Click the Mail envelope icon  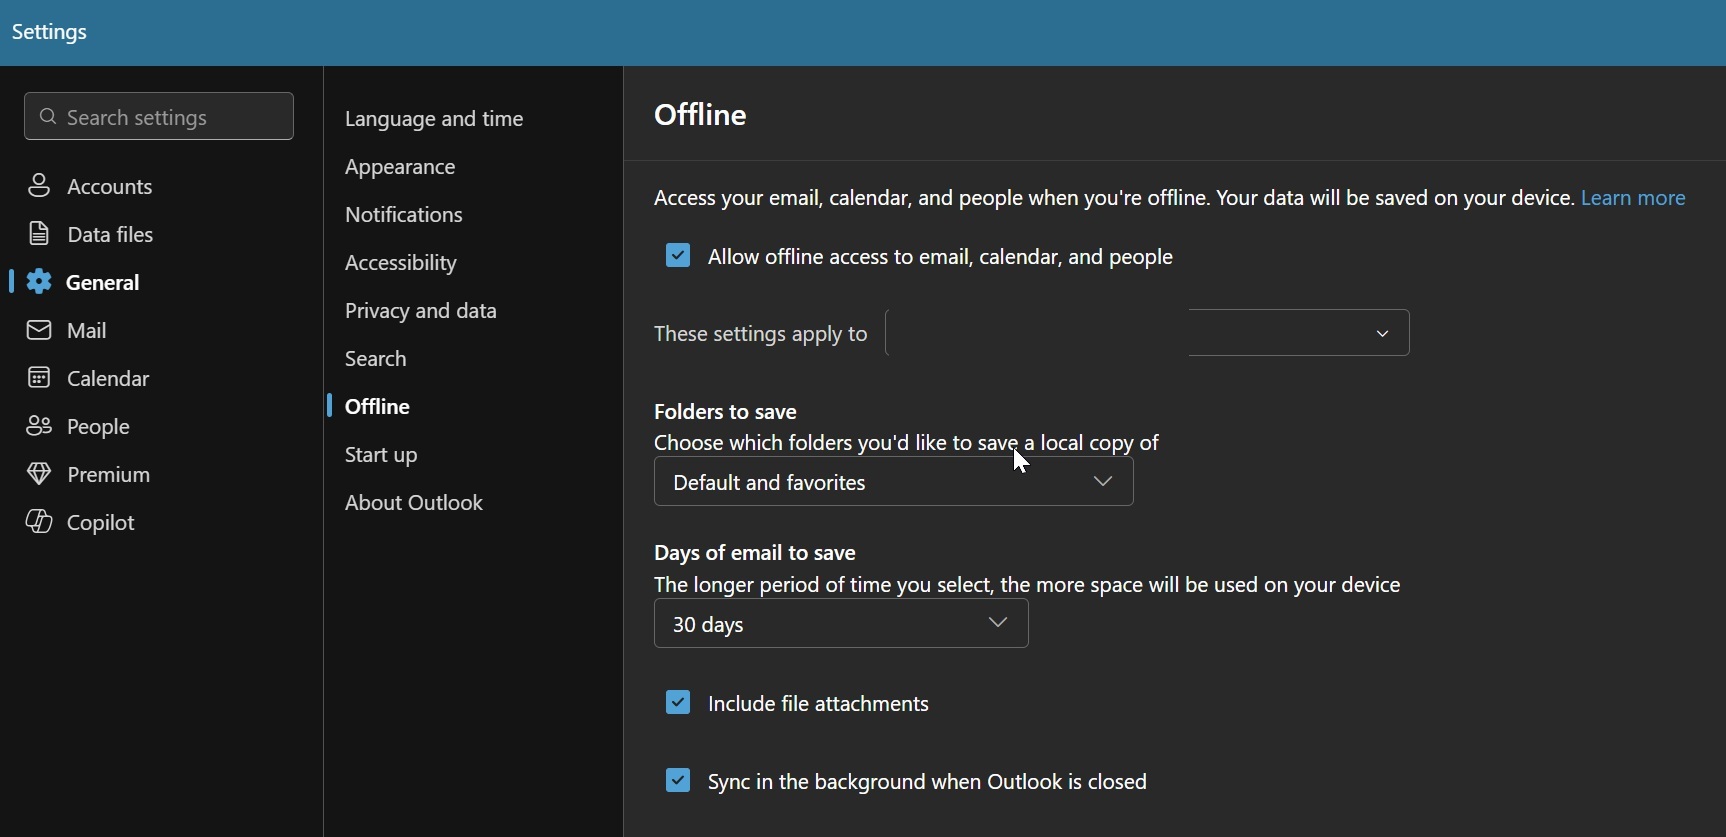39,330
